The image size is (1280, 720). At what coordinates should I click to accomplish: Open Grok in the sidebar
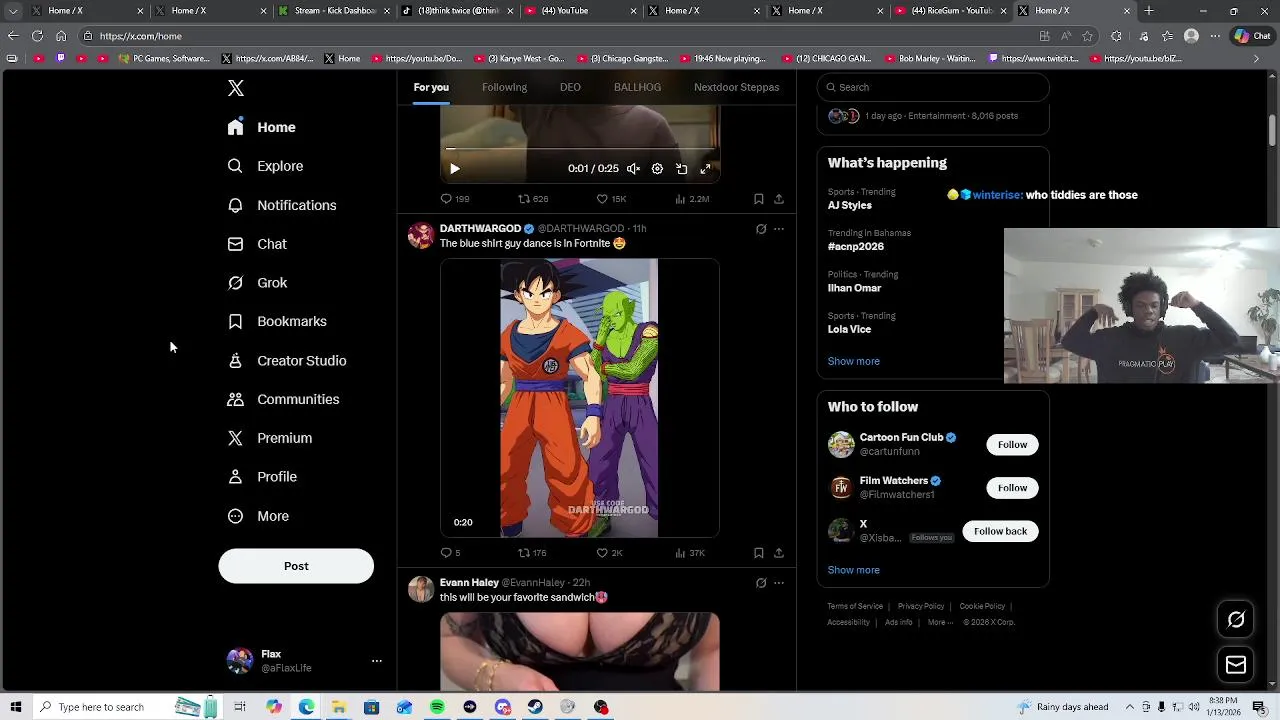tap(258, 283)
